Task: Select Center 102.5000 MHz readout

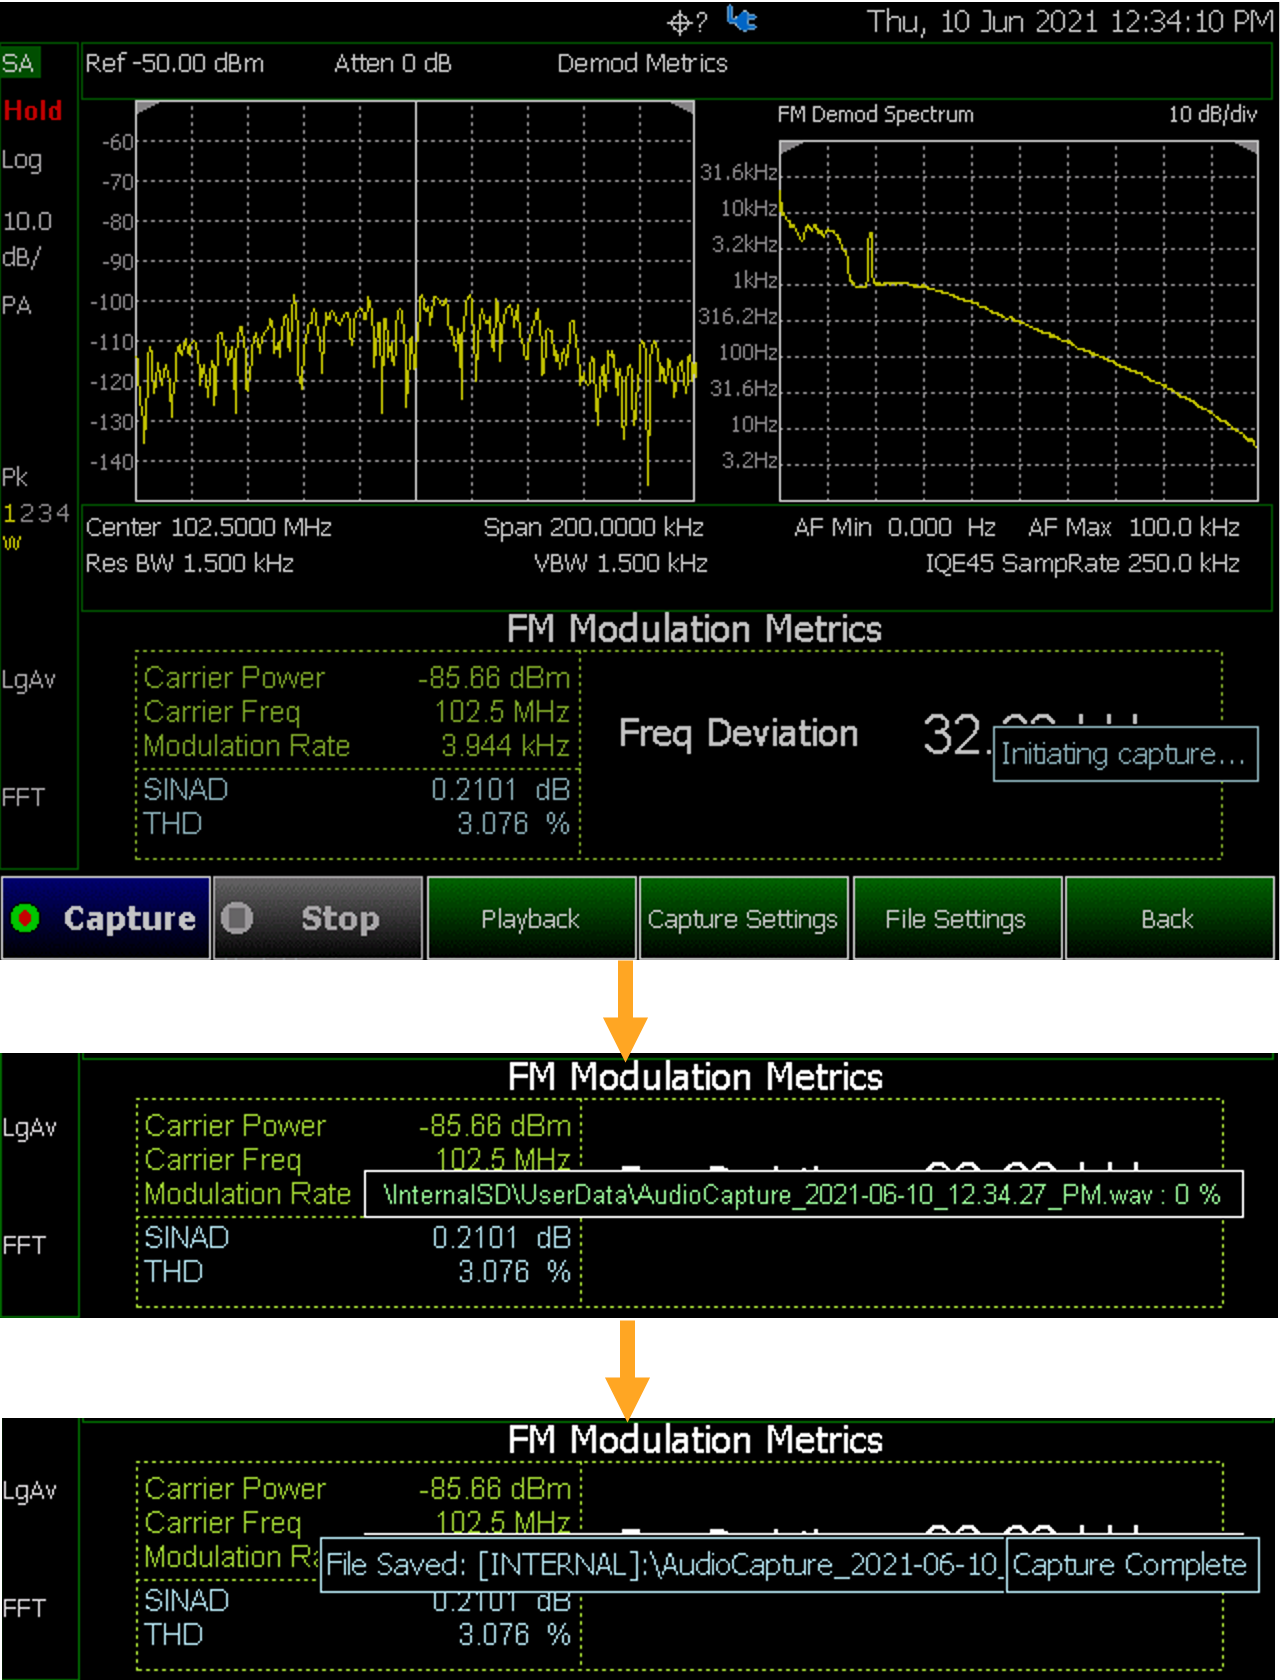Action: click(x=209, y=527)
